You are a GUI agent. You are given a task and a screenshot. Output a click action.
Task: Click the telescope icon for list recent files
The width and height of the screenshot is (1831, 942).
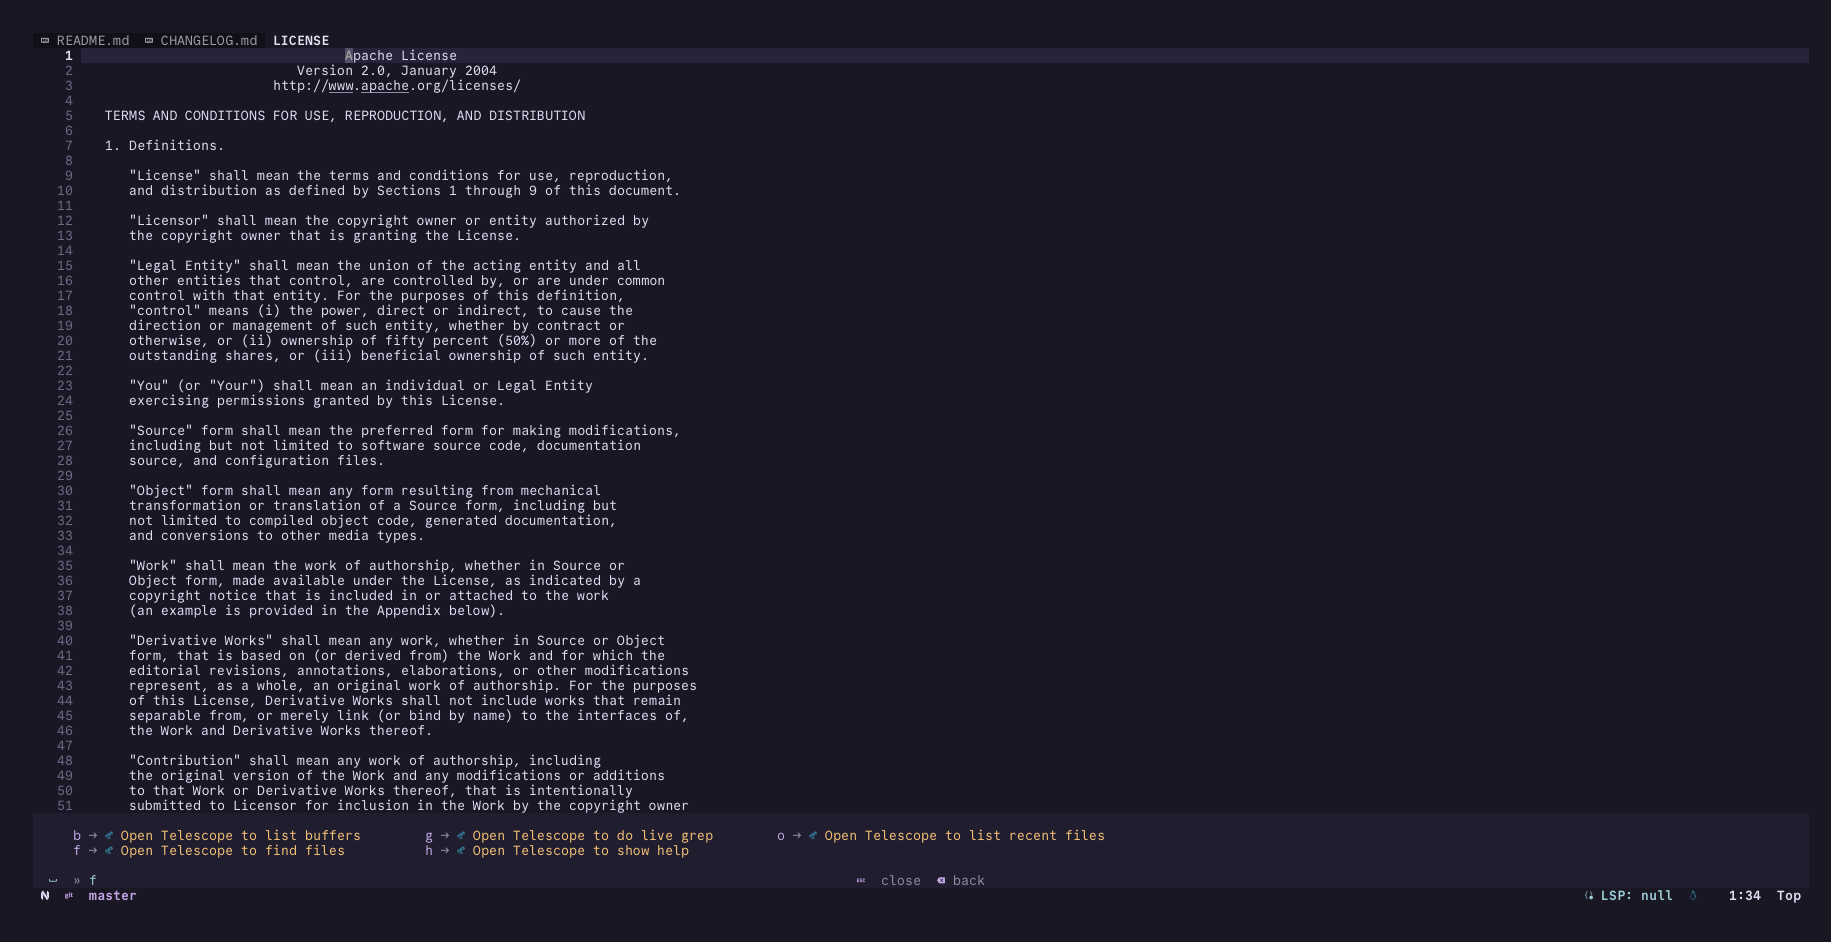(813, 836)
